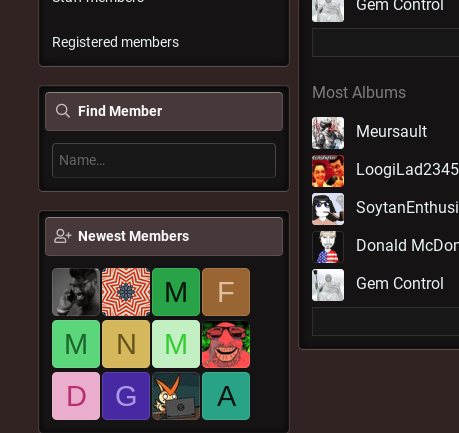Open the red star pattern avatar member
The image size is (459, 433).
click(126, 292)
